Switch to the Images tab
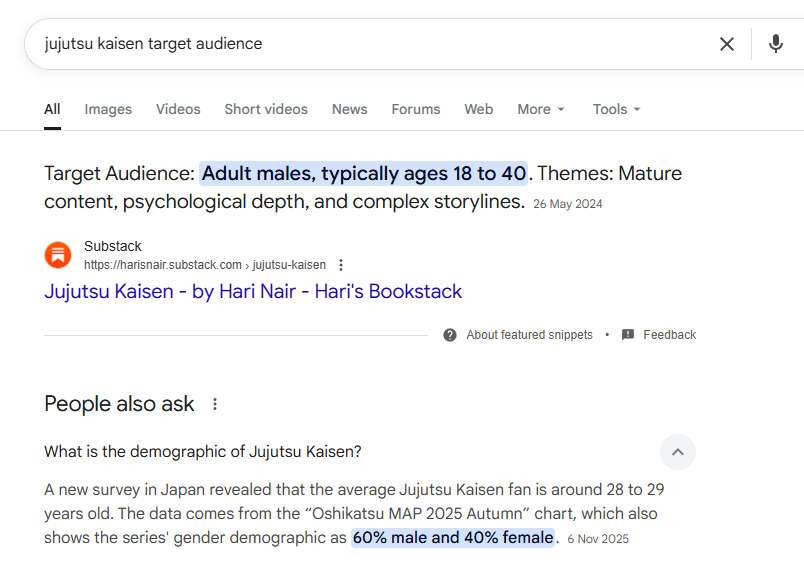Viewport: 804px width, 562px height. (108, 109)
